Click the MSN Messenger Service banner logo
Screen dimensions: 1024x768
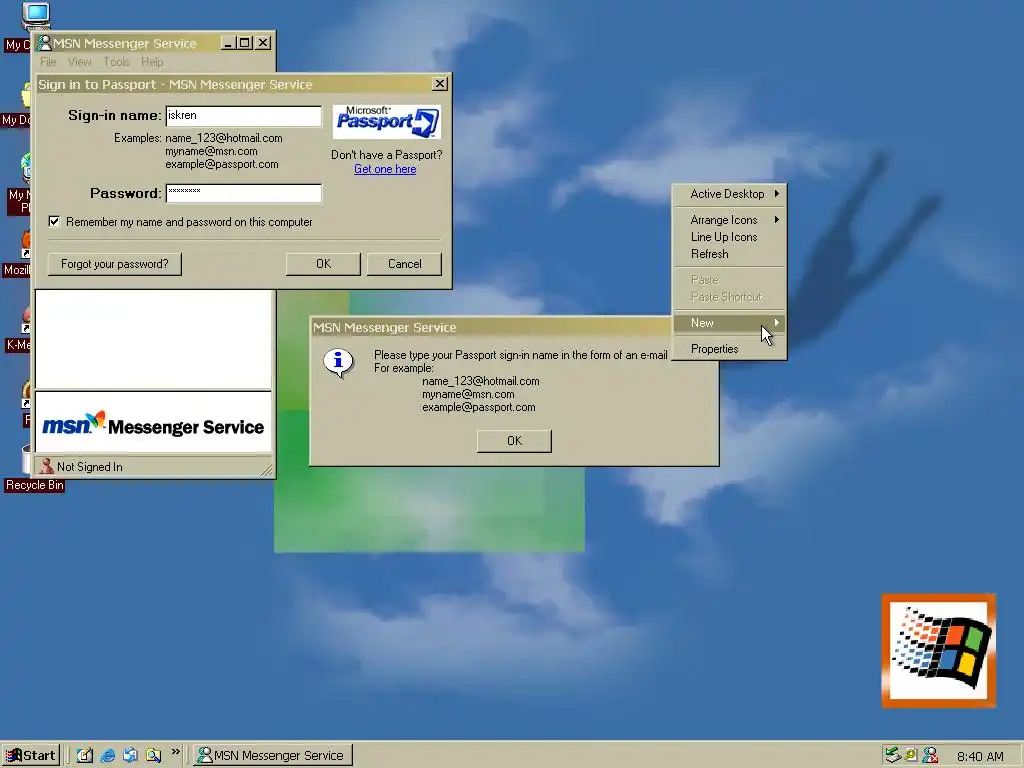tap(153, 425)
